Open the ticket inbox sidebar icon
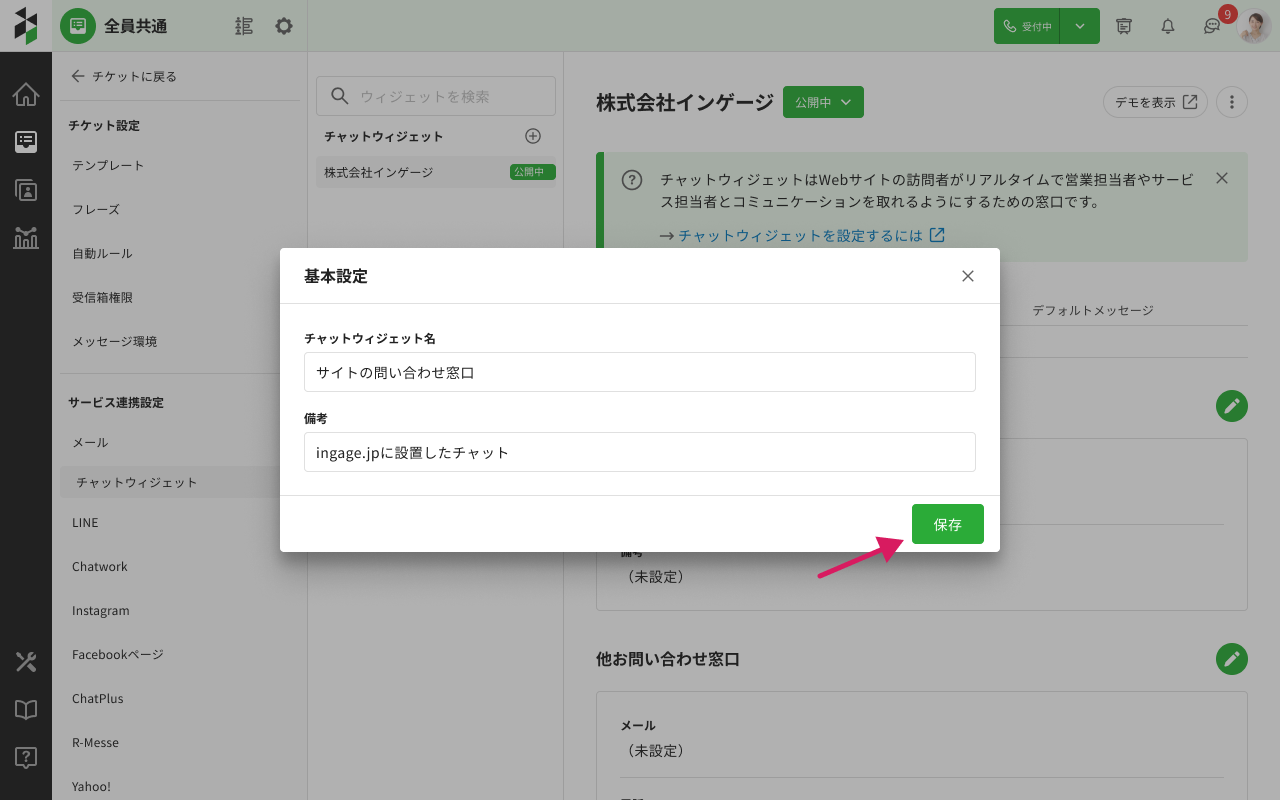The image size is (1280, 800). pyautogui.click(x=26, y=142)
